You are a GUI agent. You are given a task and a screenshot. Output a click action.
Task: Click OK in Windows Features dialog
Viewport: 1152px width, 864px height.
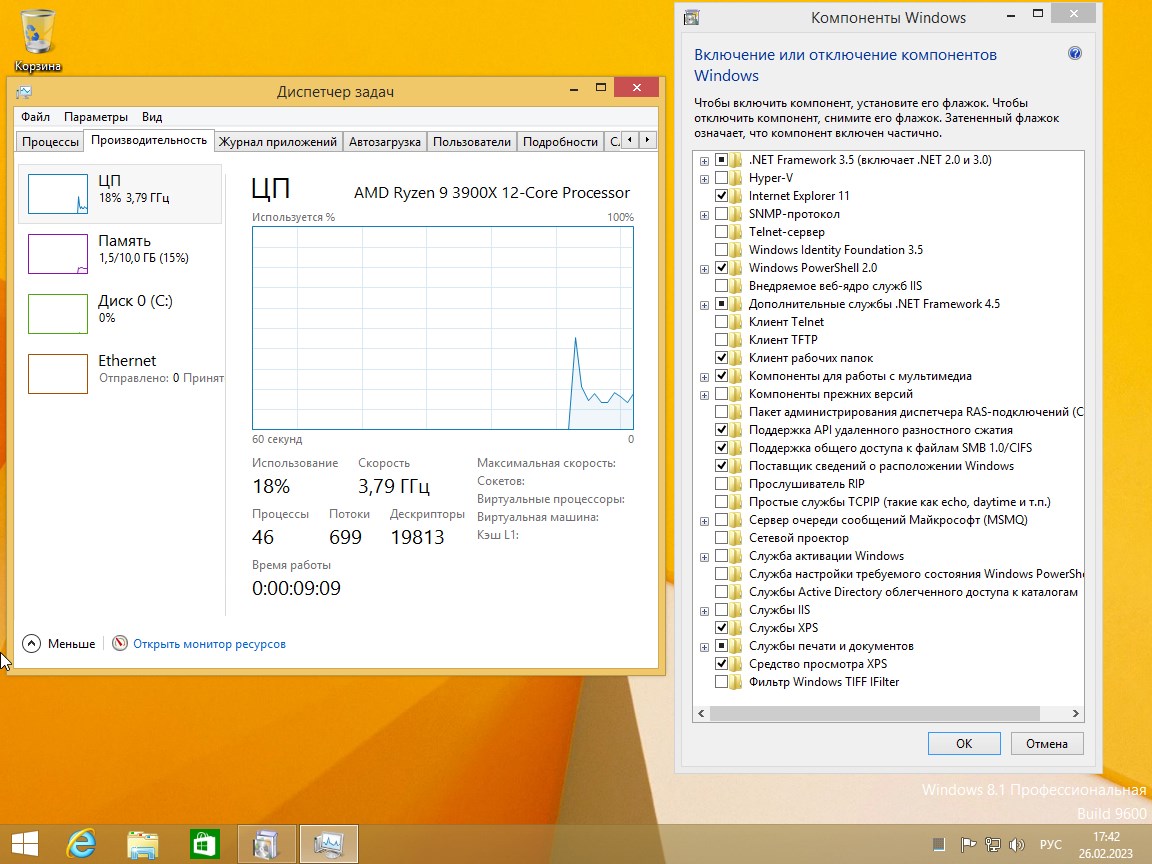pyautogui.click(x=963, y=743)
